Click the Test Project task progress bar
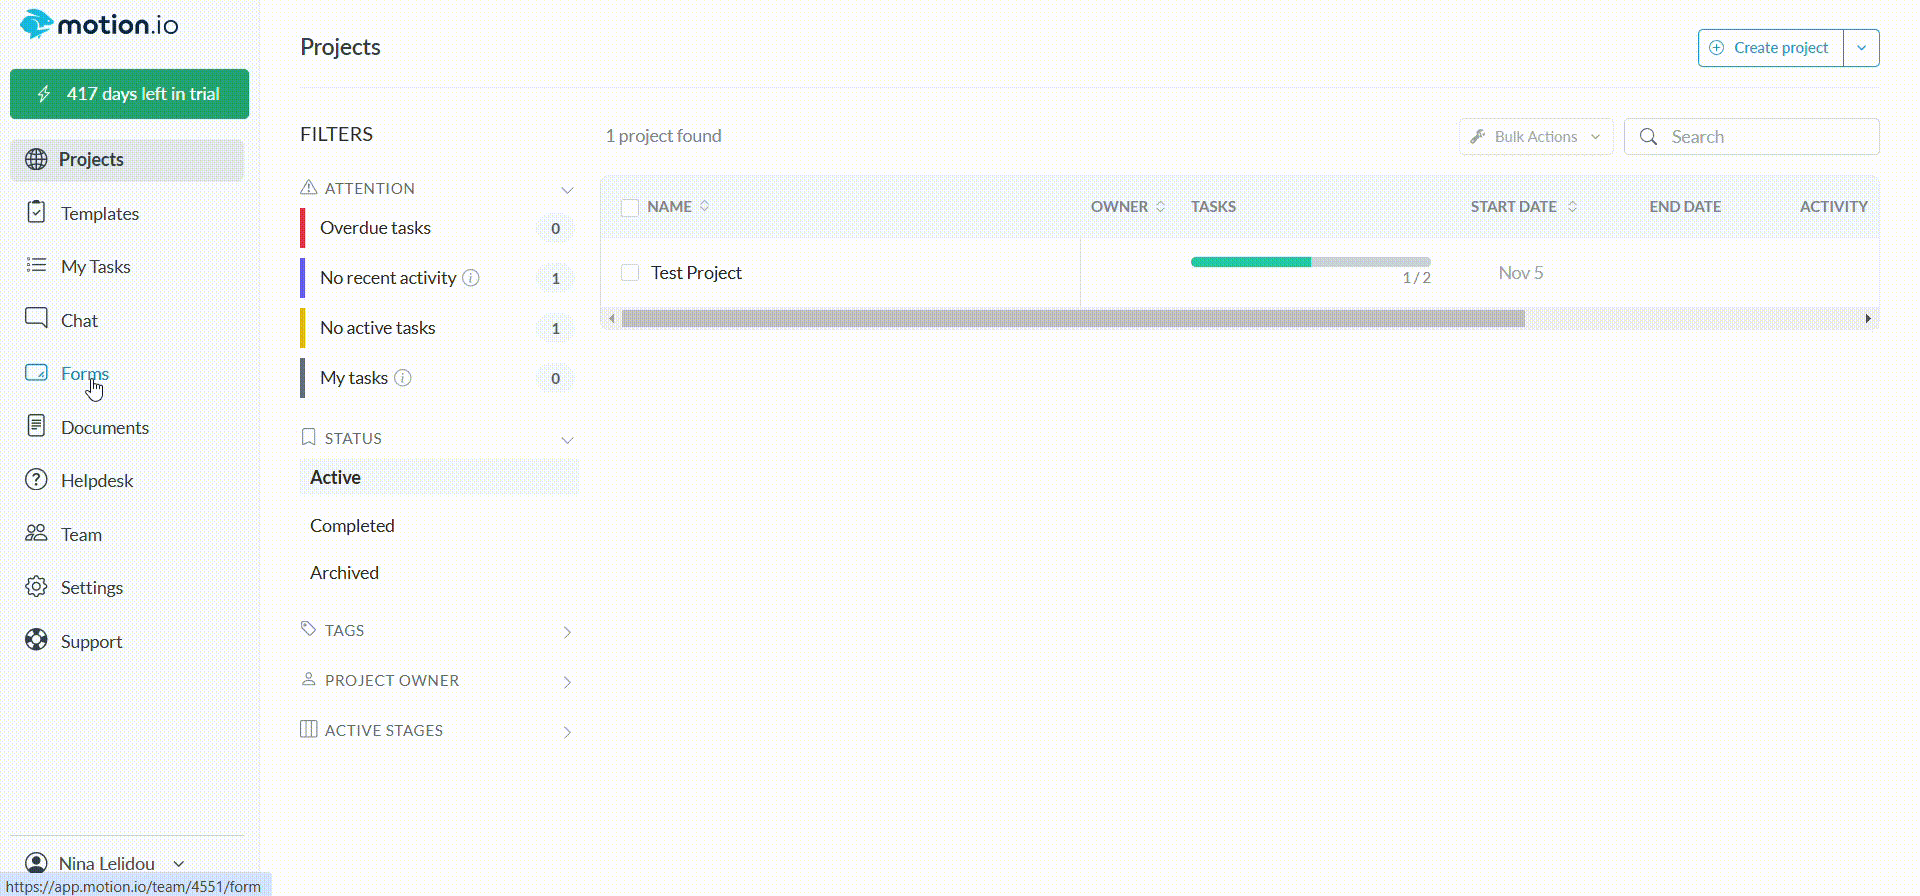1920x896 pixels. (1310, 262)
